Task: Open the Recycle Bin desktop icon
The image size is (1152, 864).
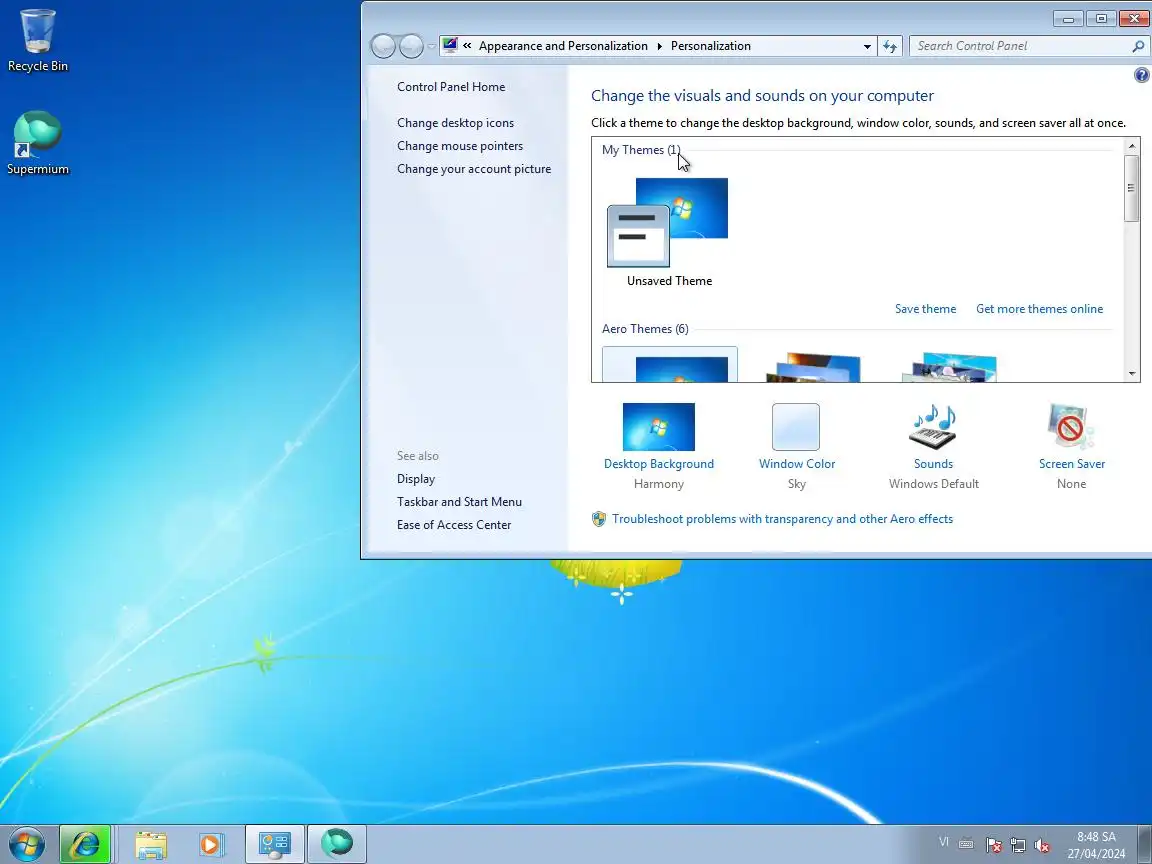Action: 37,40
